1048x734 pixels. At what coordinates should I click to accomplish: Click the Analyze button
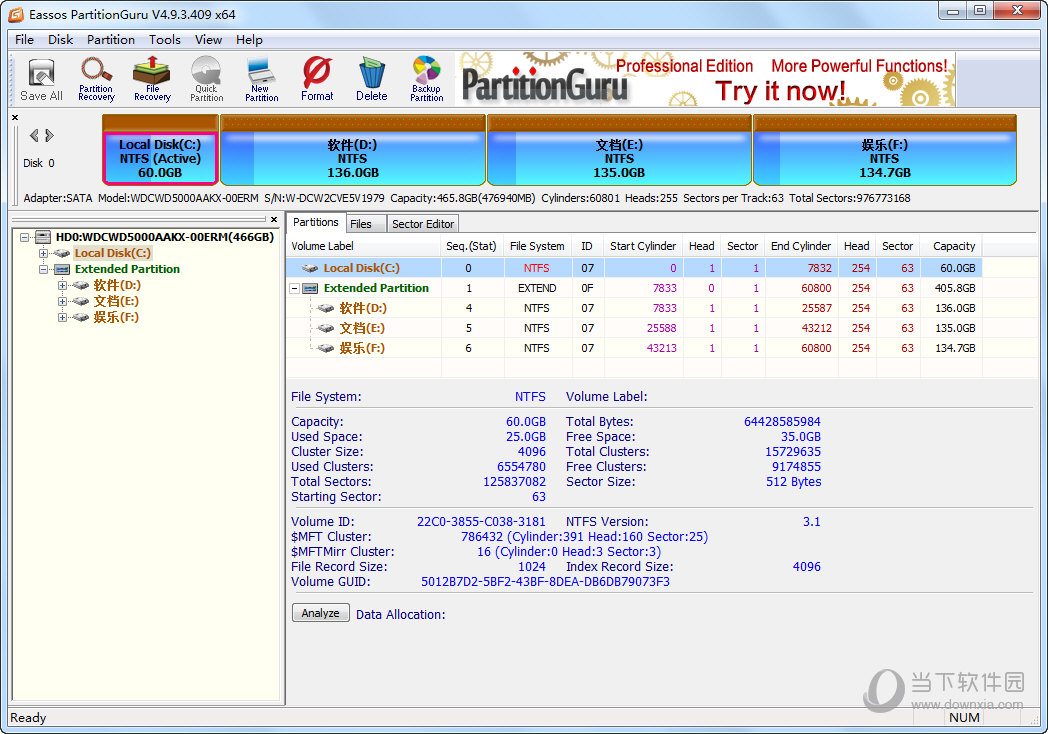tap(320, 613)
